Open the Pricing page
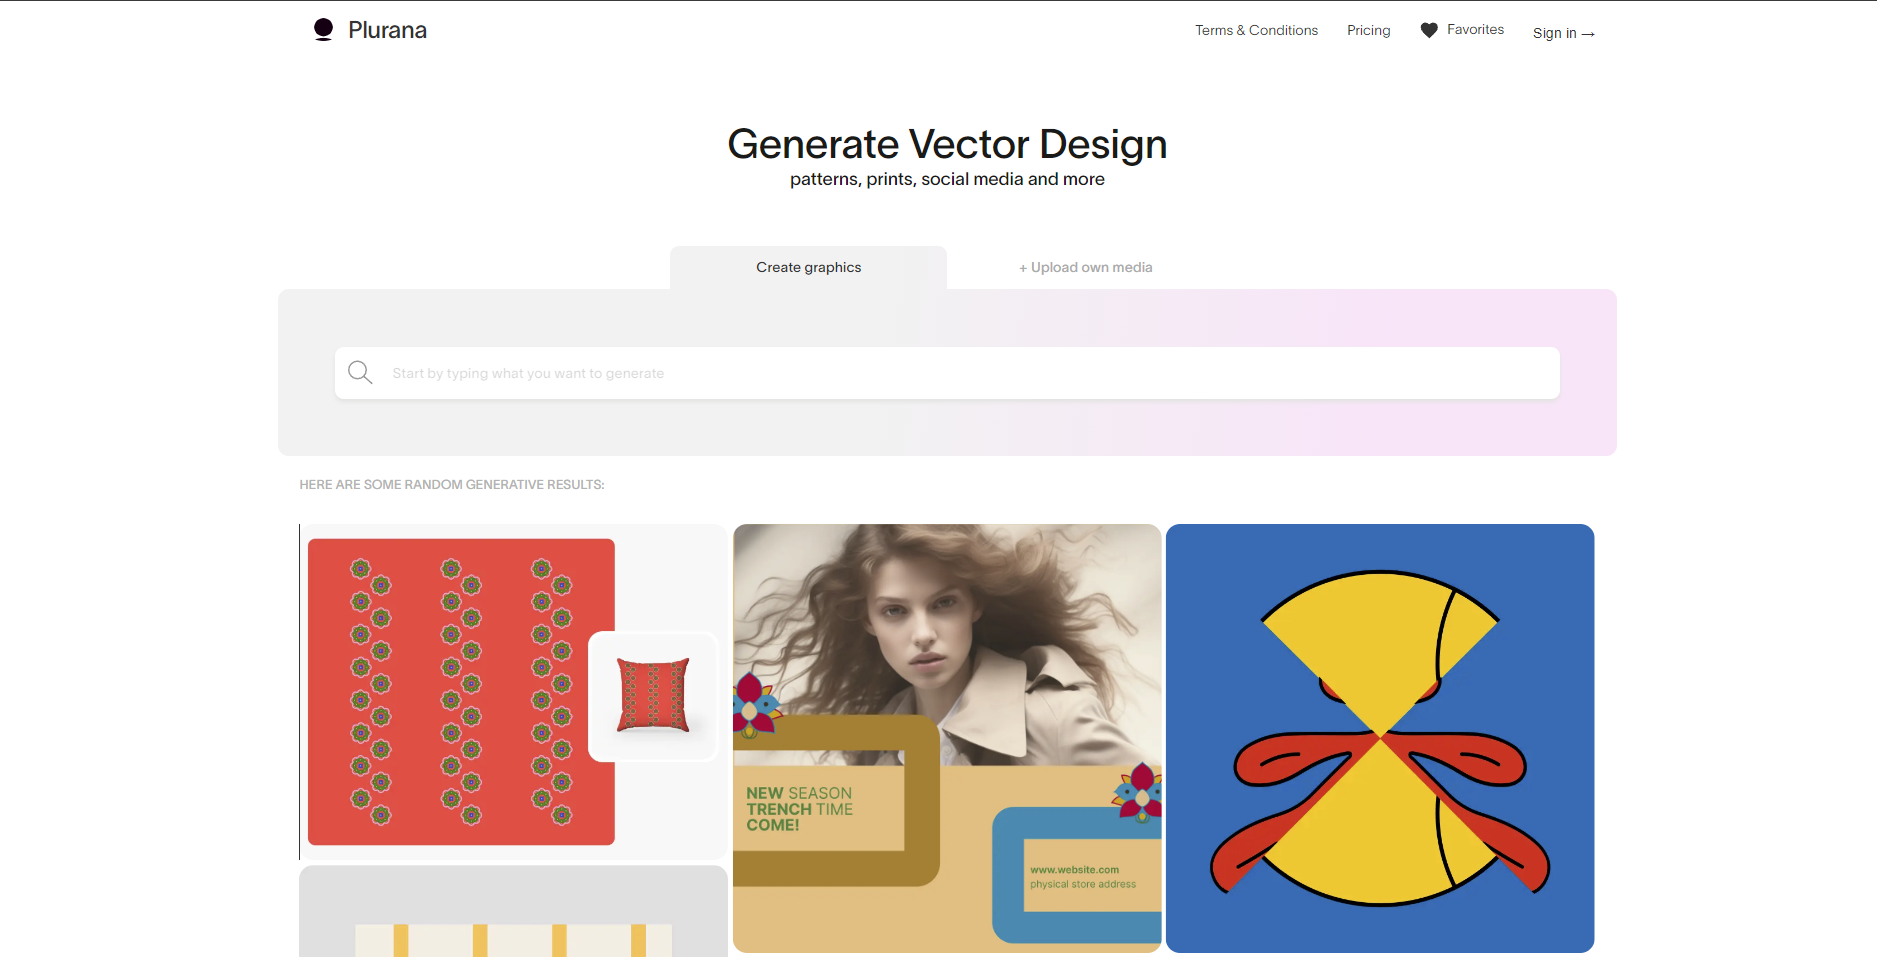 pyautogui.click(x=1368, y=30)
